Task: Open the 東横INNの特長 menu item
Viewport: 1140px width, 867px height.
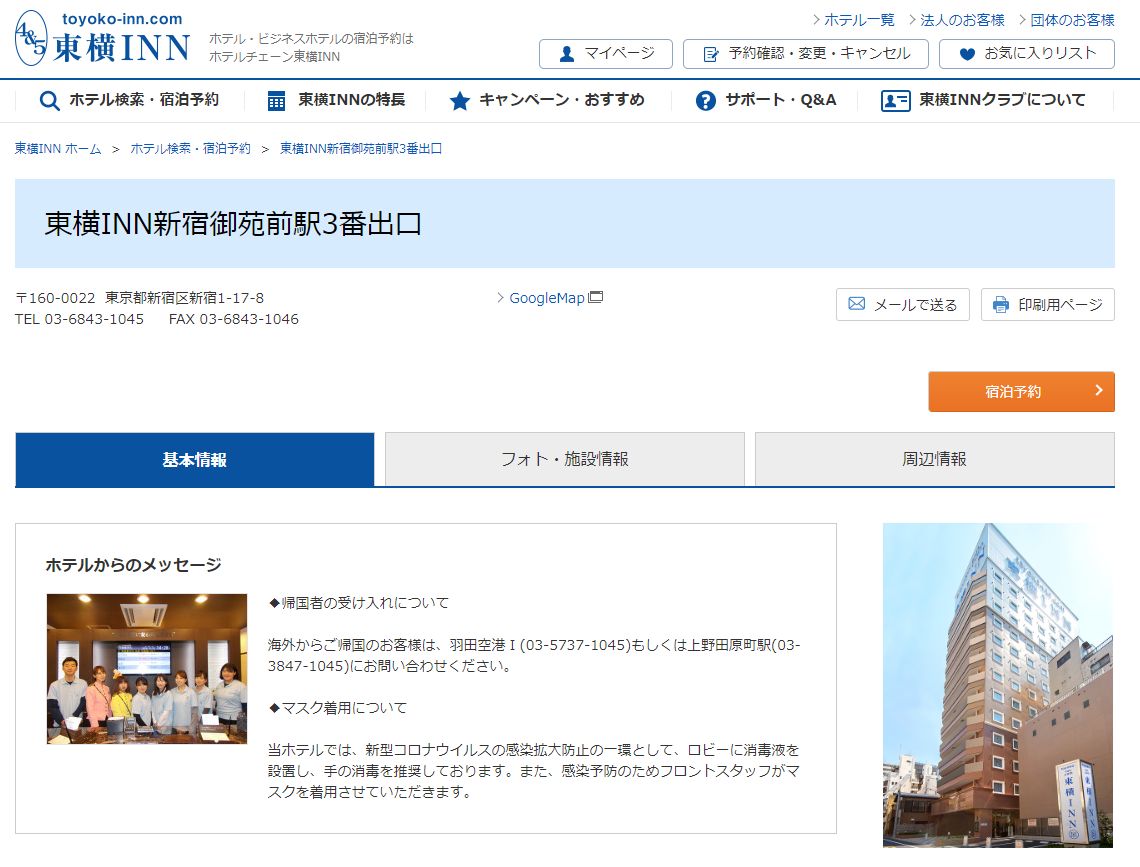Action: point(336,100)
